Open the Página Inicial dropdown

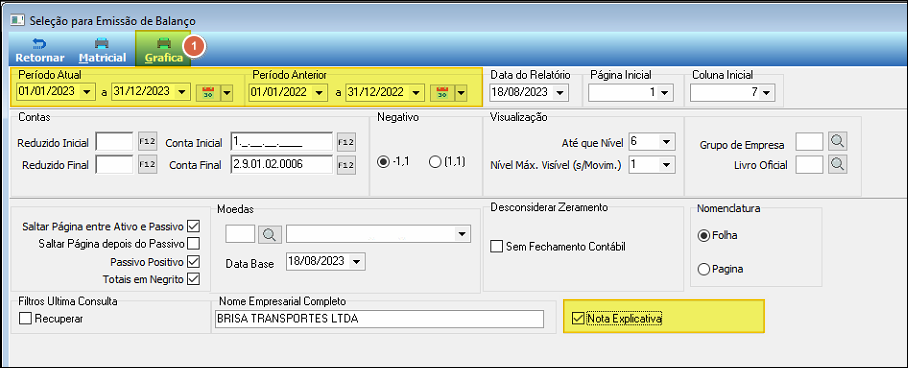coord(664,92)
